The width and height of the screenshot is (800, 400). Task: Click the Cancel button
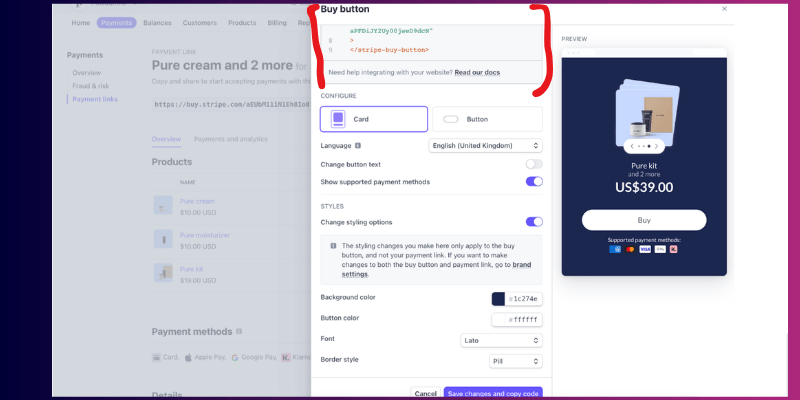425,393
